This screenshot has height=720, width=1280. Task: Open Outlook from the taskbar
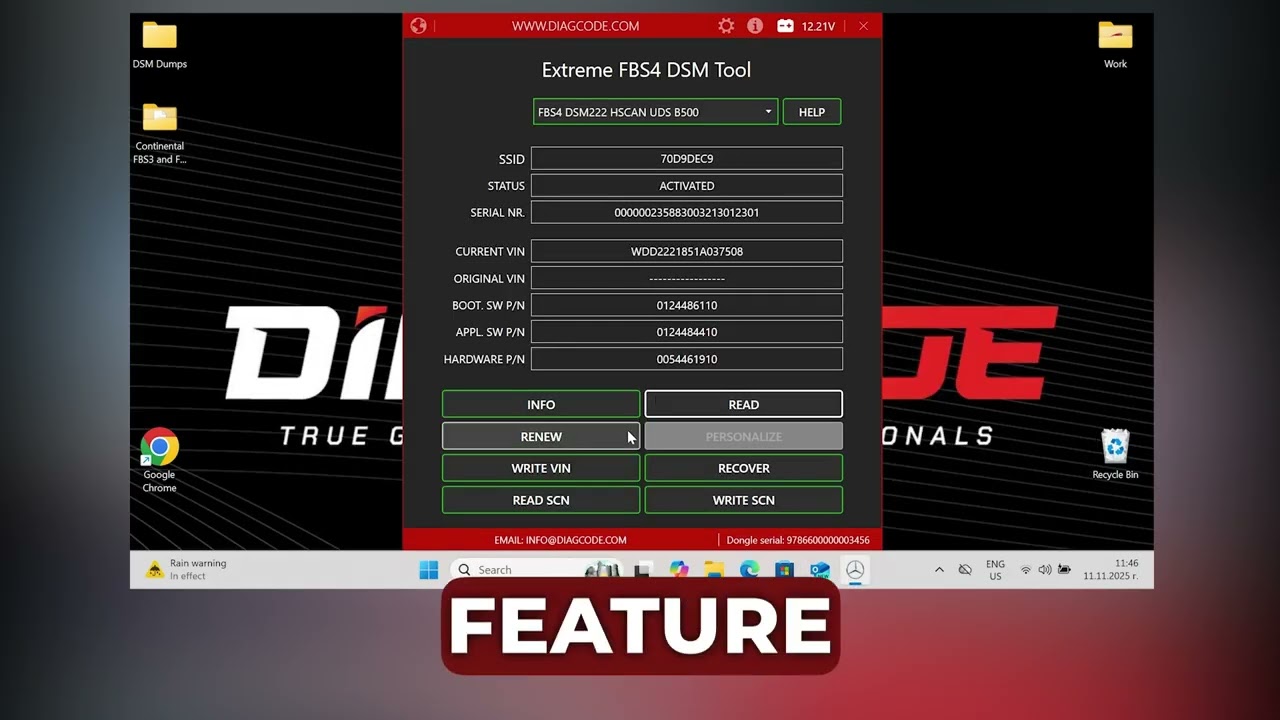(x=820, y=570)
